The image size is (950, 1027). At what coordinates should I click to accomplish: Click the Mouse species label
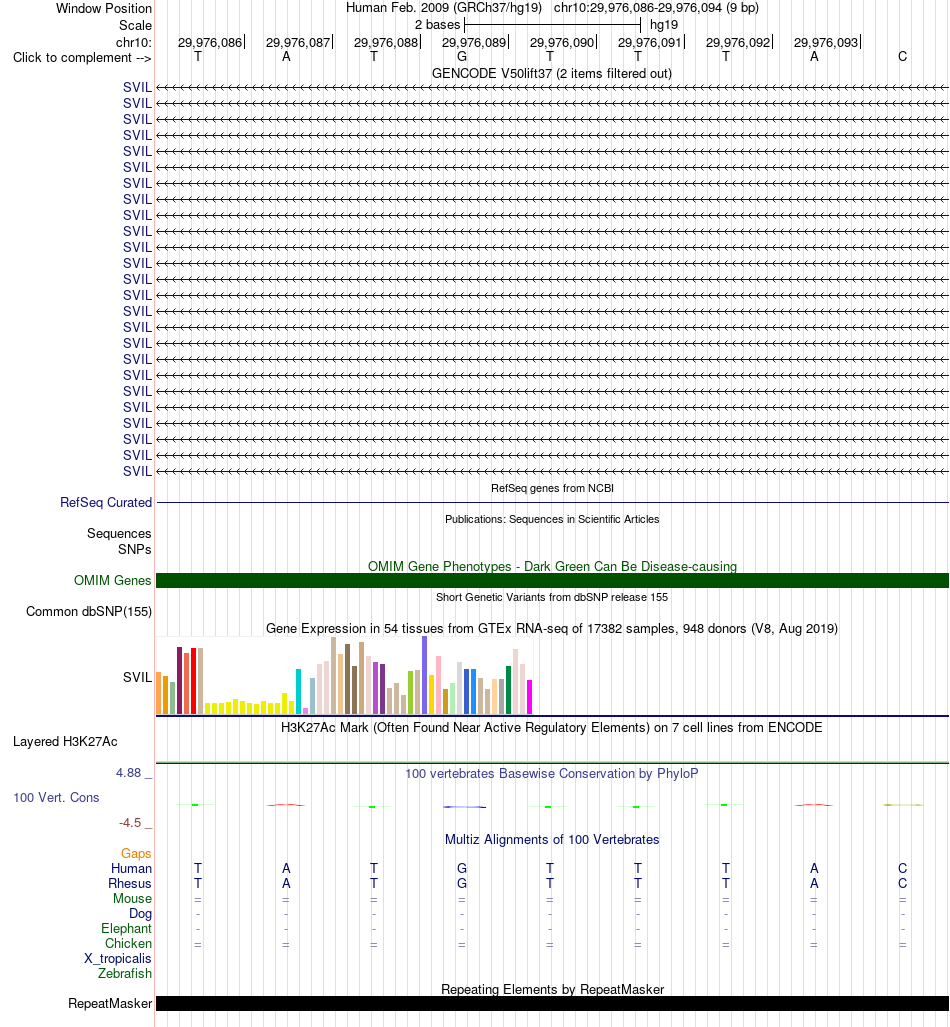click(132, 899)
